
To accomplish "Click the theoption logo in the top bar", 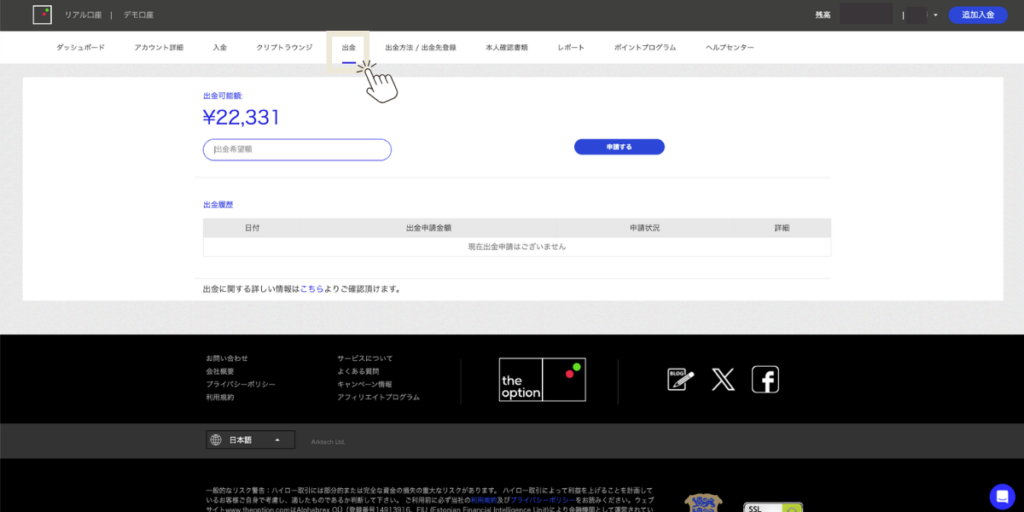I will click(x=41, y=15).
